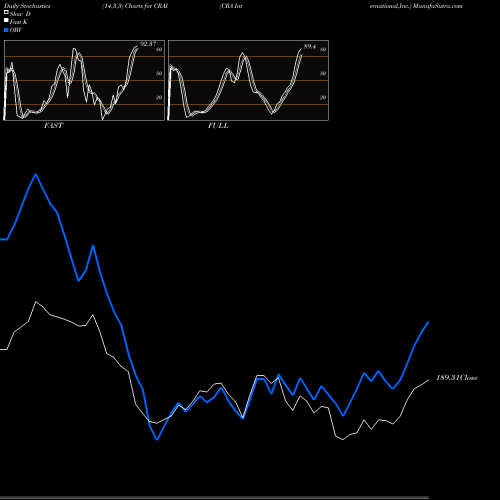
Task: Click the 'Daily Stochastics' title text
Action: [x=27, y=6]
